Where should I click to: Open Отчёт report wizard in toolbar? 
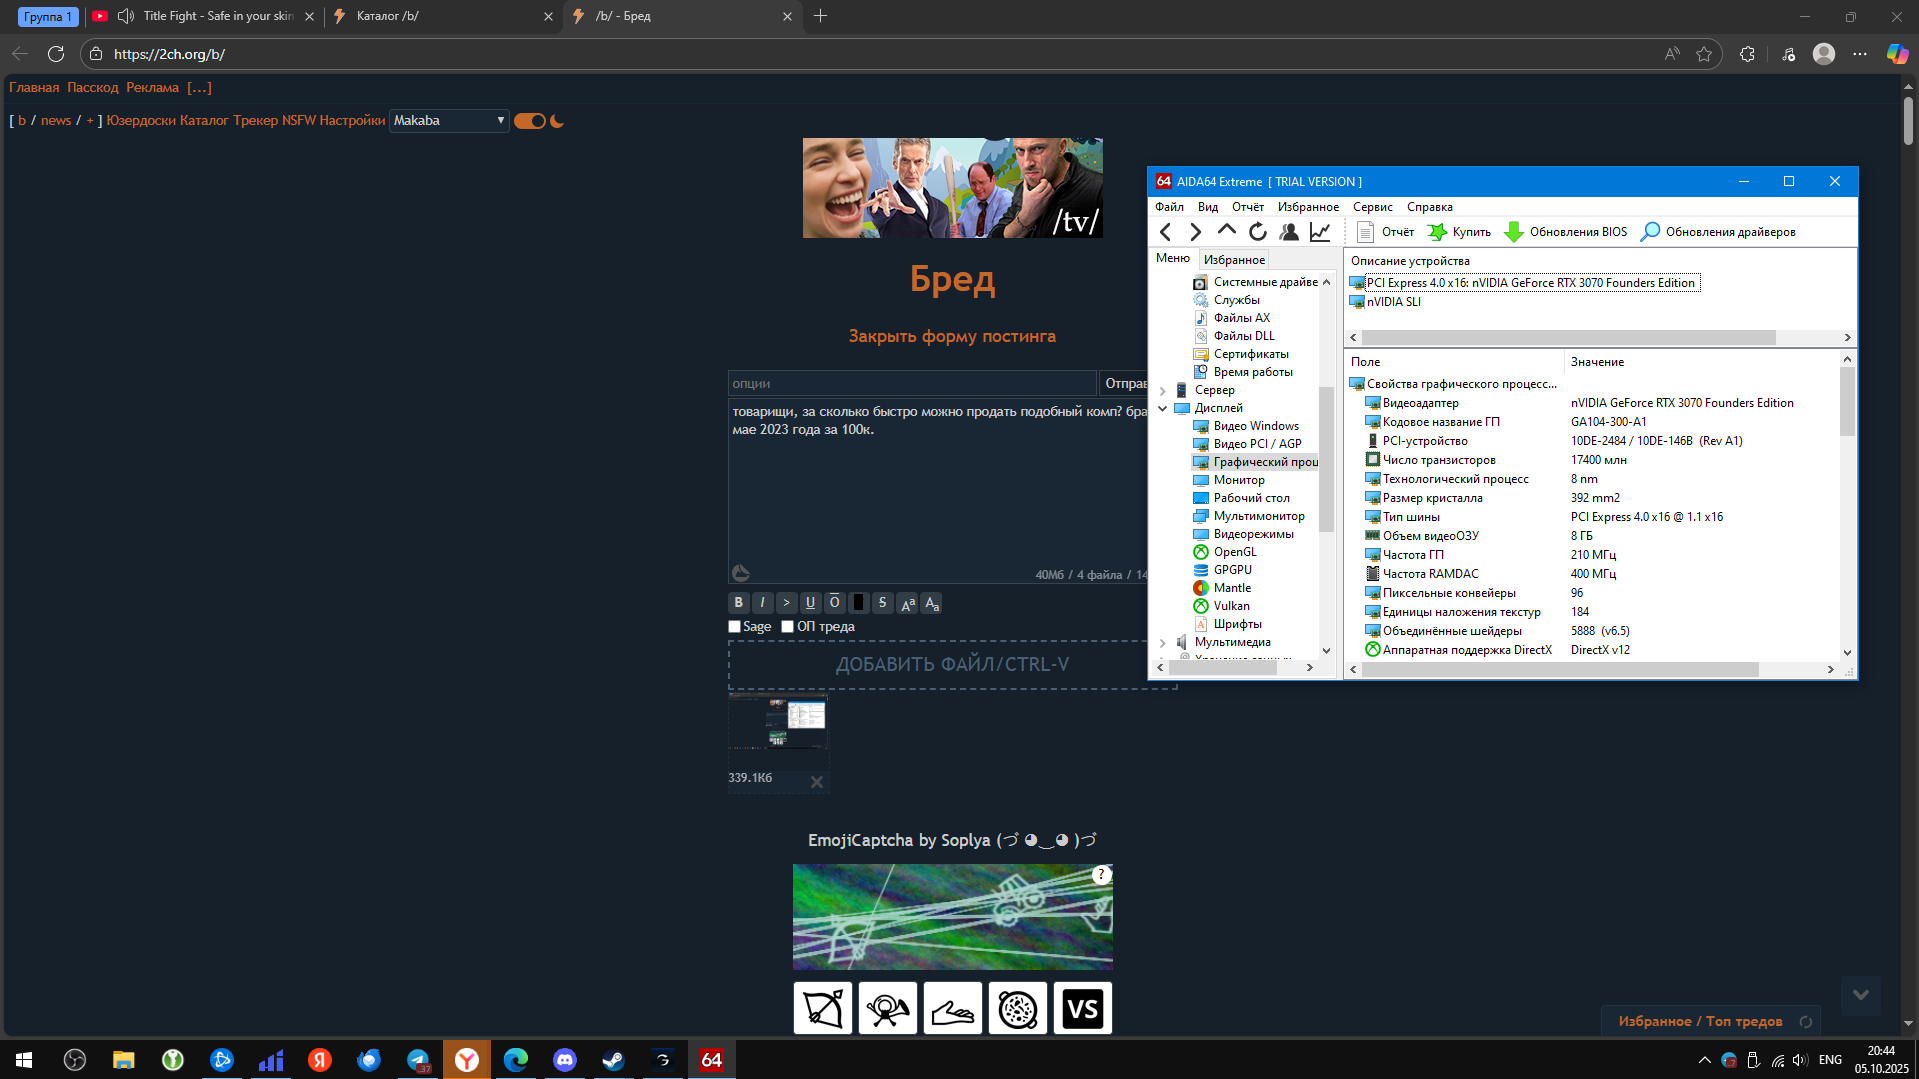click(1385, 232)
